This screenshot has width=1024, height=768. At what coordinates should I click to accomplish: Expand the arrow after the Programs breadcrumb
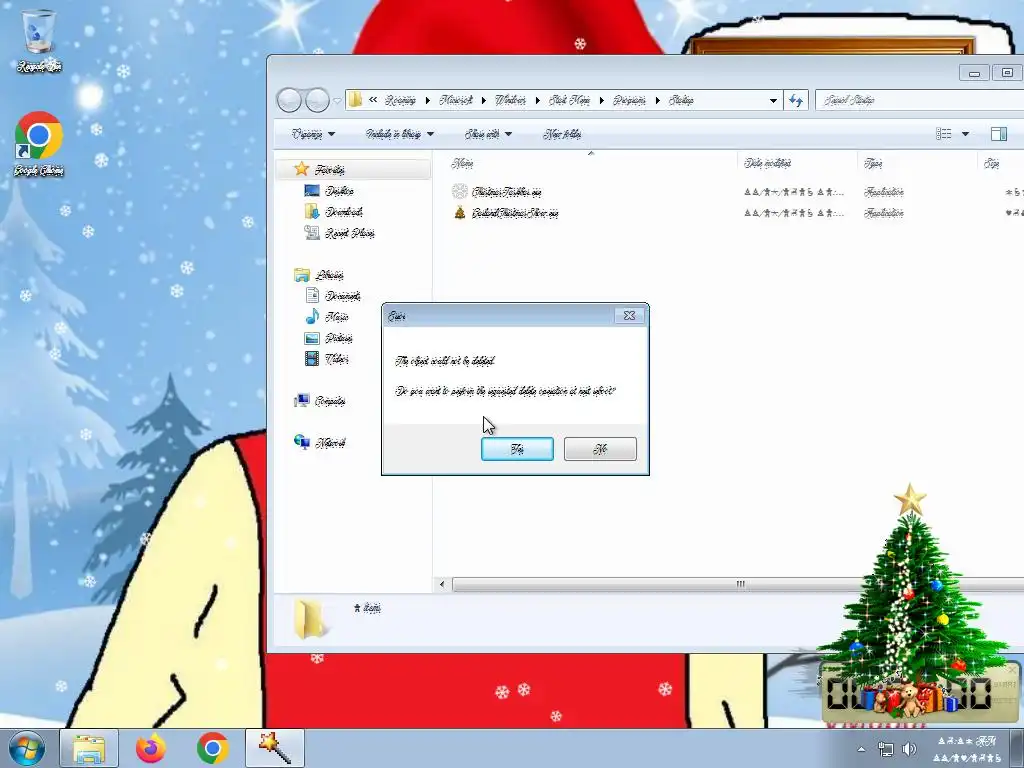click(658, 100)
